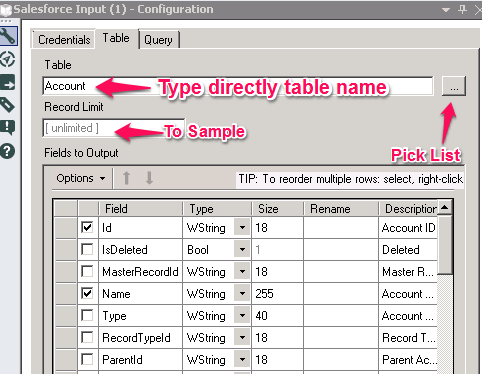
Task: Click the Account ID description cell
Action: [x=408, y=228]
